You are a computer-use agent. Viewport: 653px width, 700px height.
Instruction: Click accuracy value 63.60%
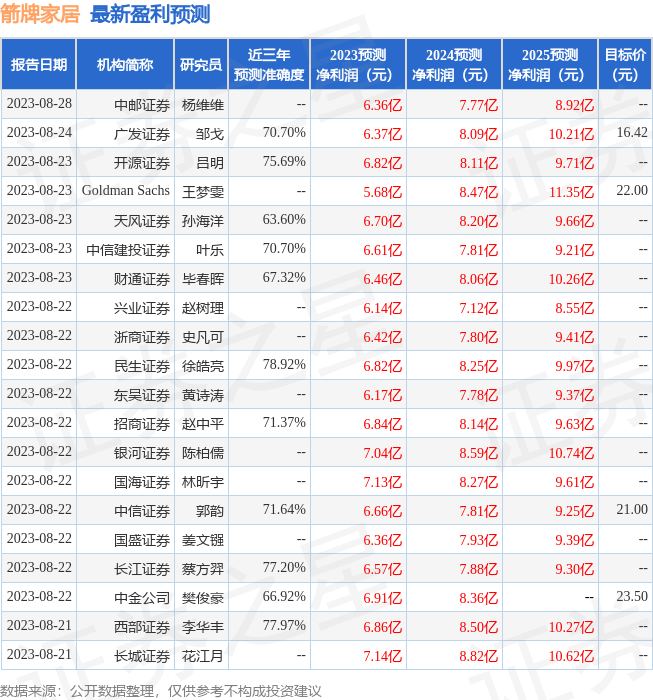click(x=284, y=219)
